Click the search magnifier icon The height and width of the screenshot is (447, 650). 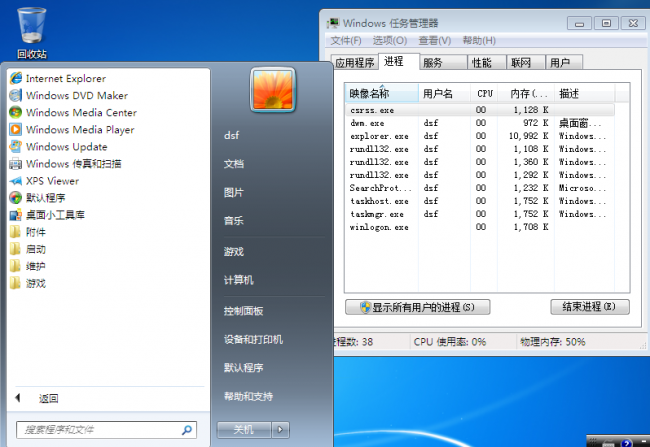click(x=187, y=430)
